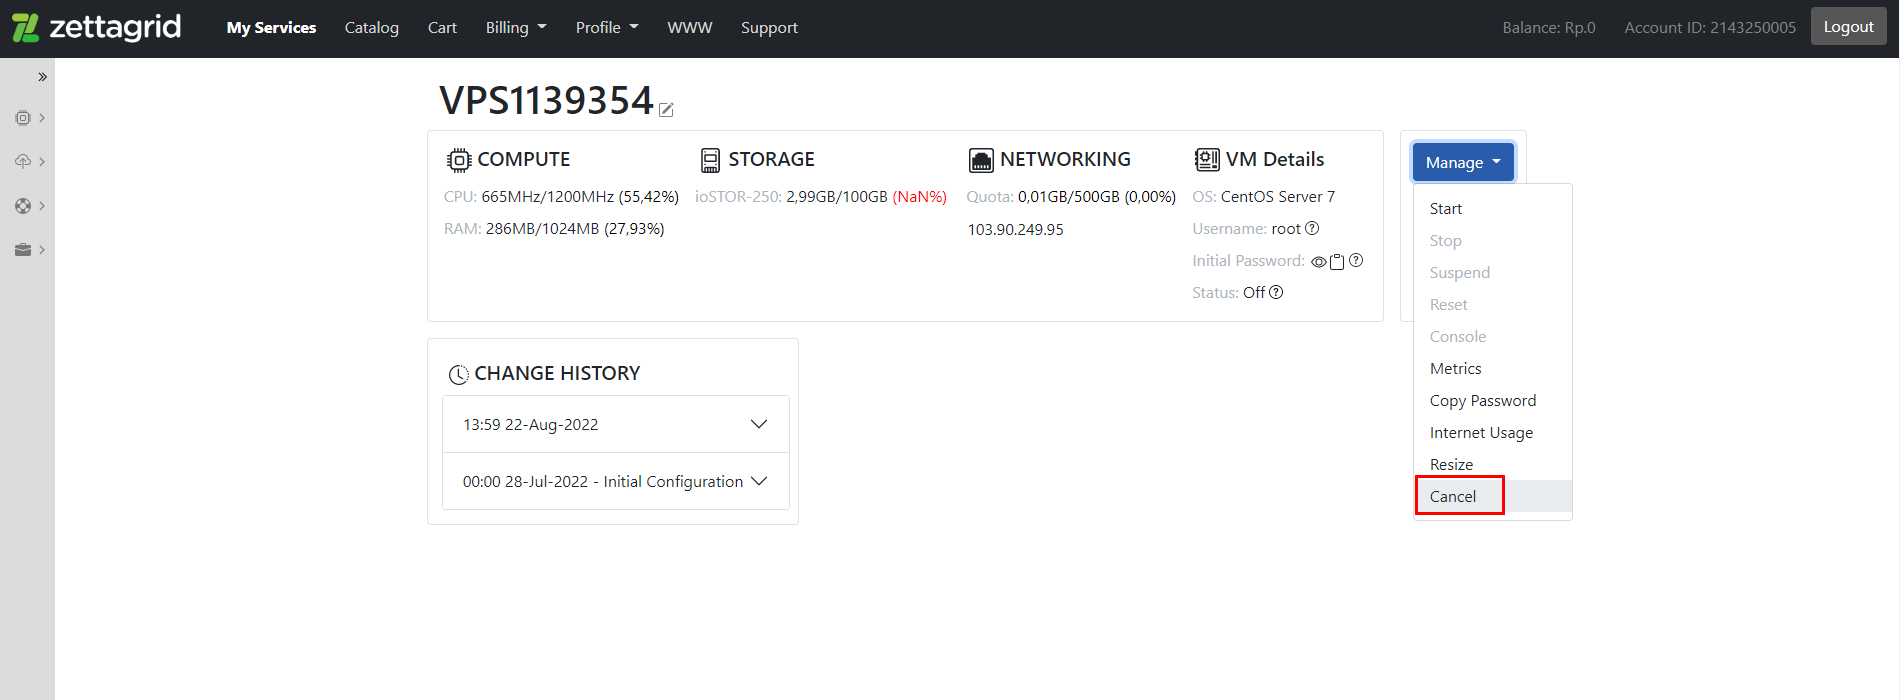Toggle the Manage dropdown button
The image size is (1900, 700).
coord(1463,162)
